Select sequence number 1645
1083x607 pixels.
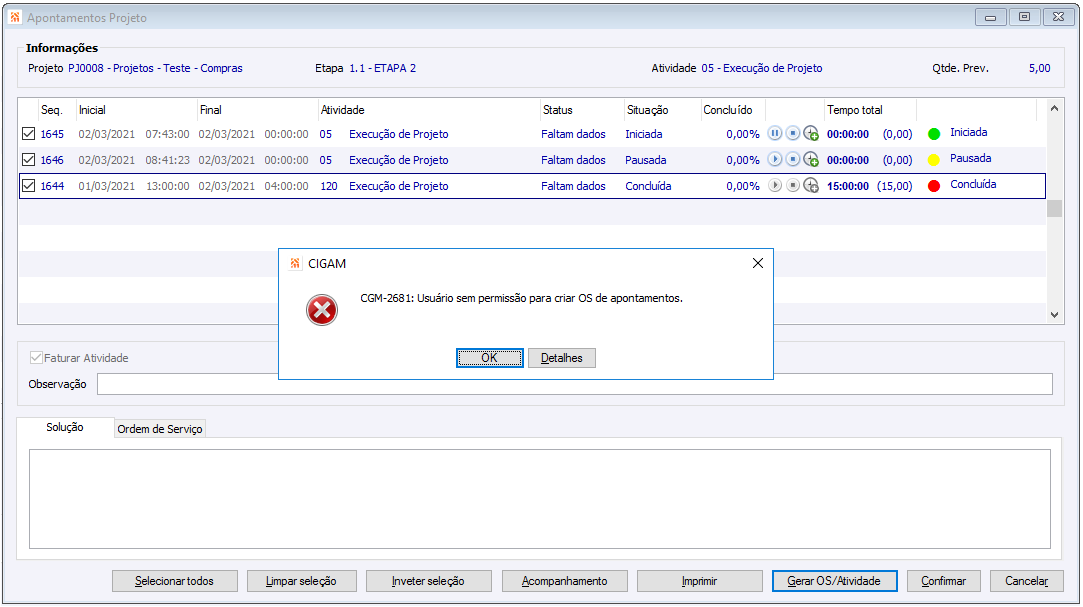point(52,134)
